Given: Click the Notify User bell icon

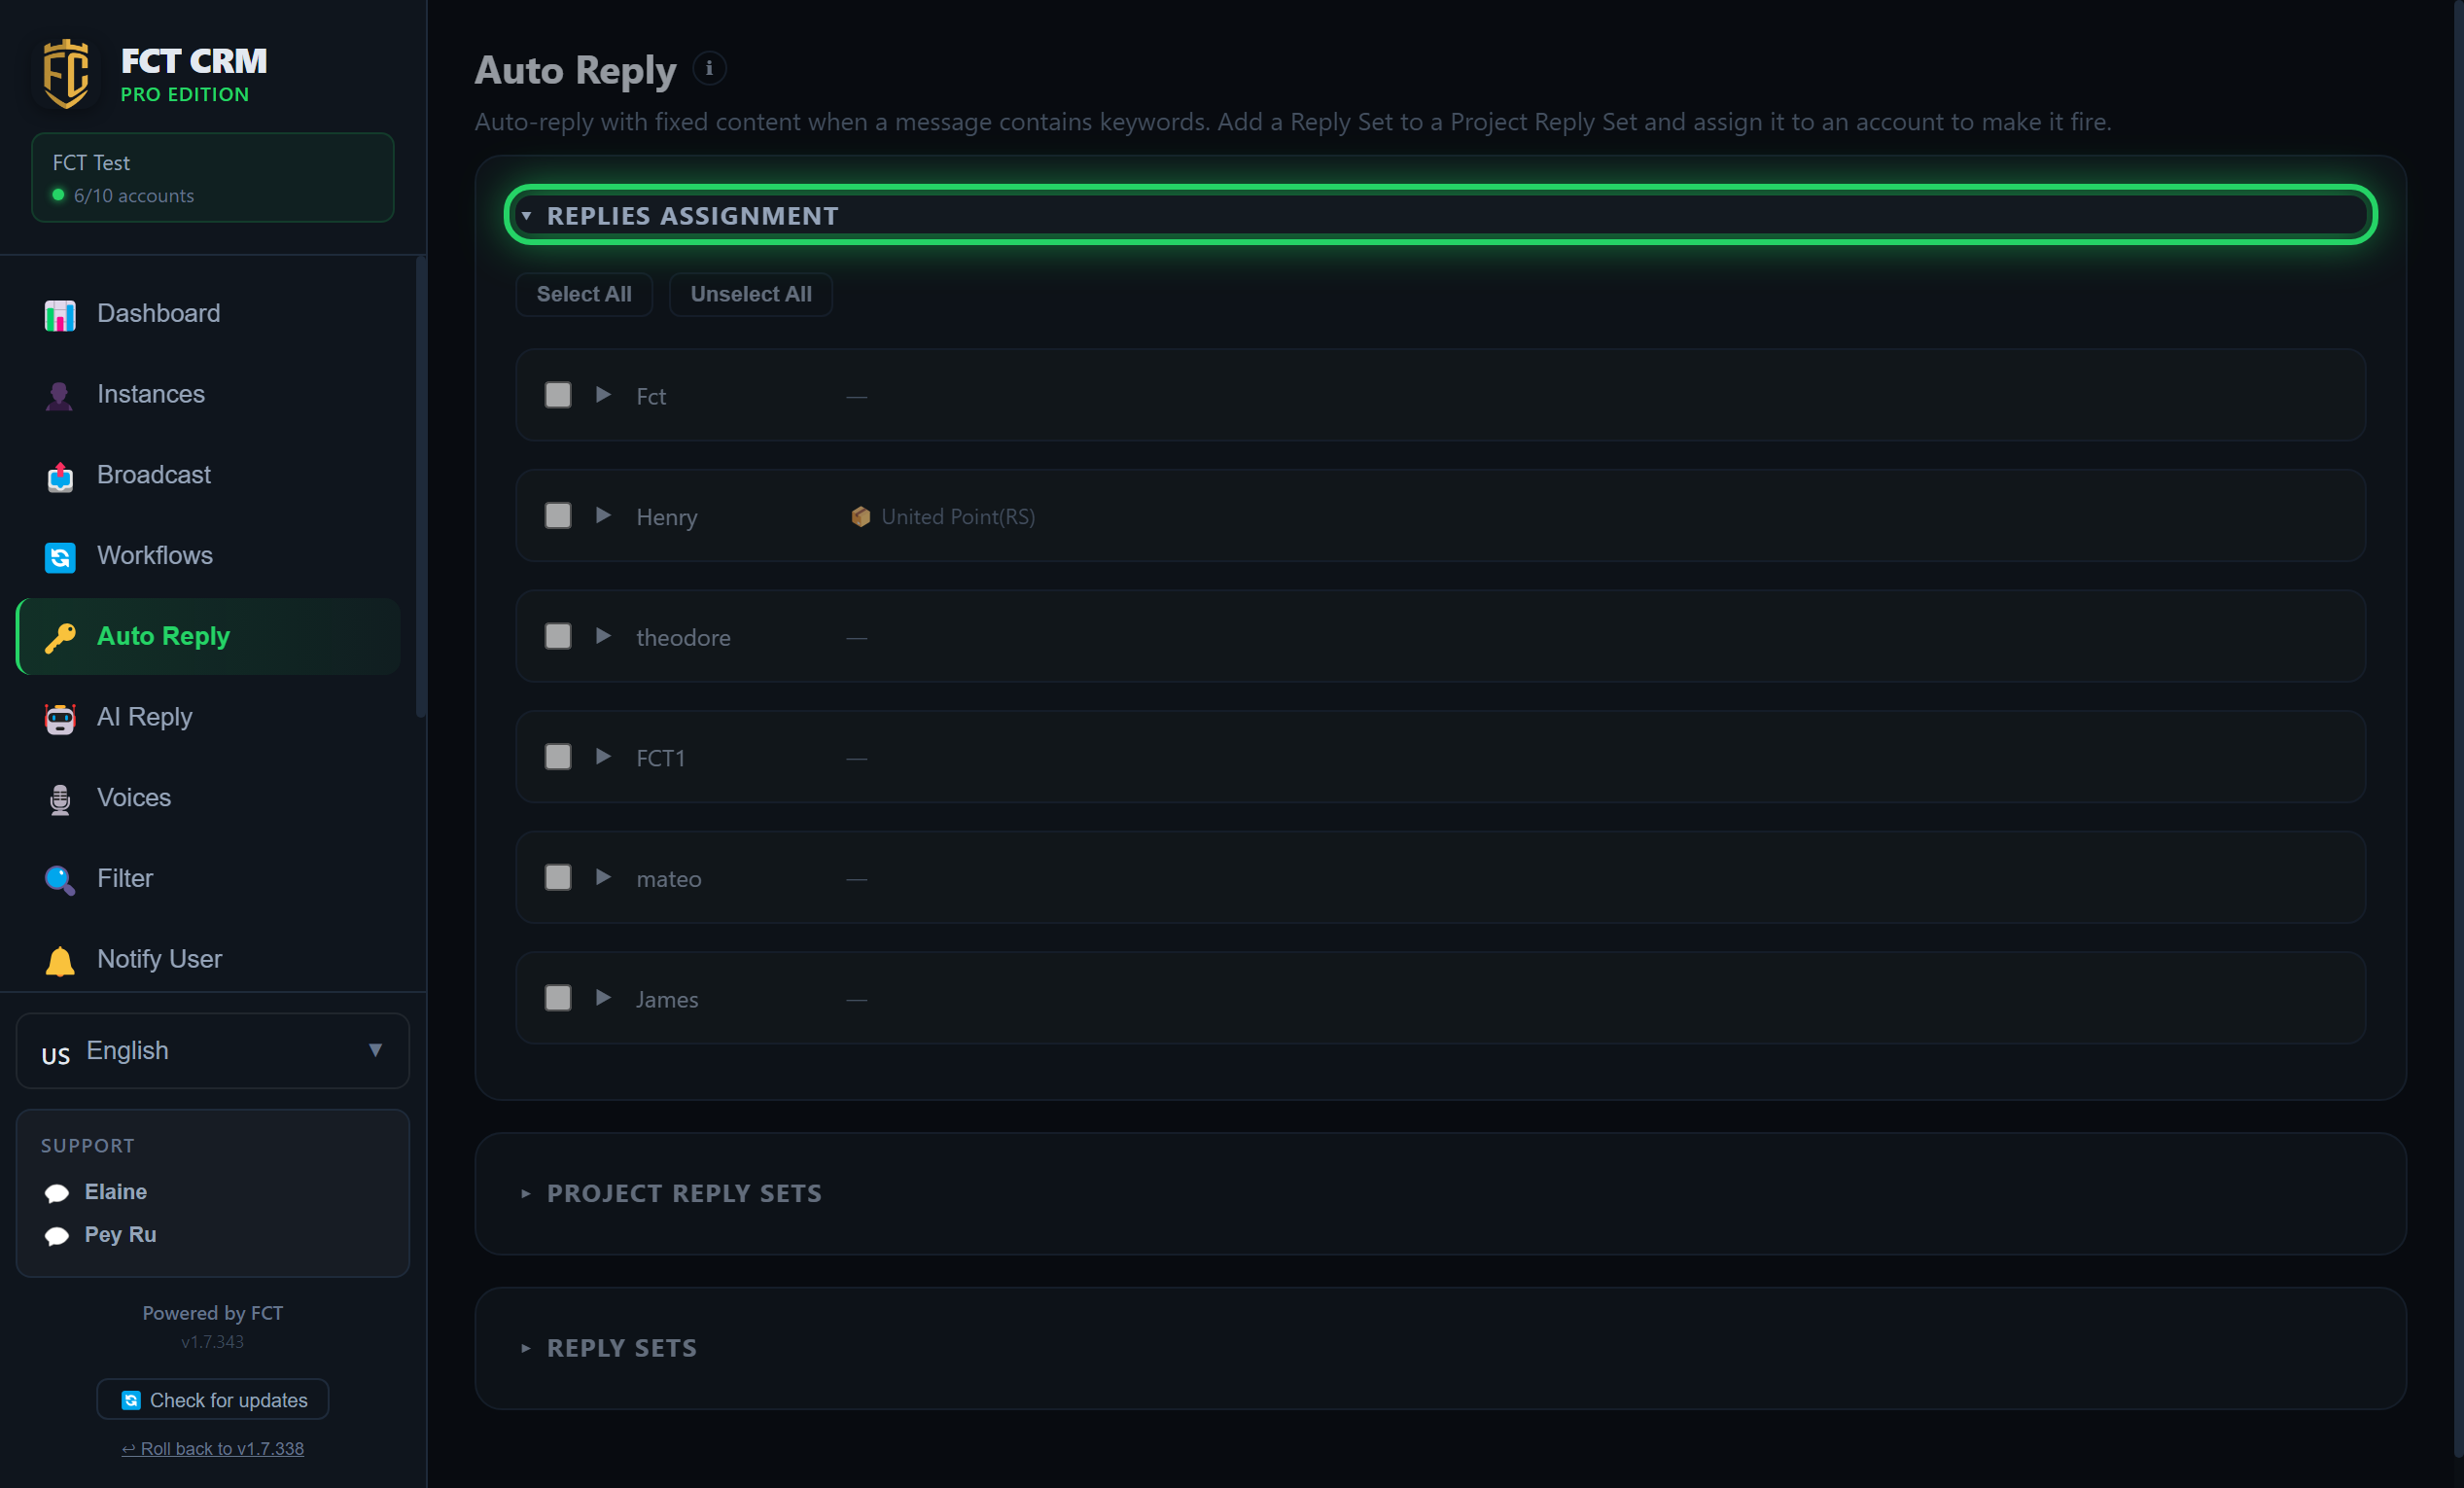Looking at the screenshot, I should click(60, 960).
